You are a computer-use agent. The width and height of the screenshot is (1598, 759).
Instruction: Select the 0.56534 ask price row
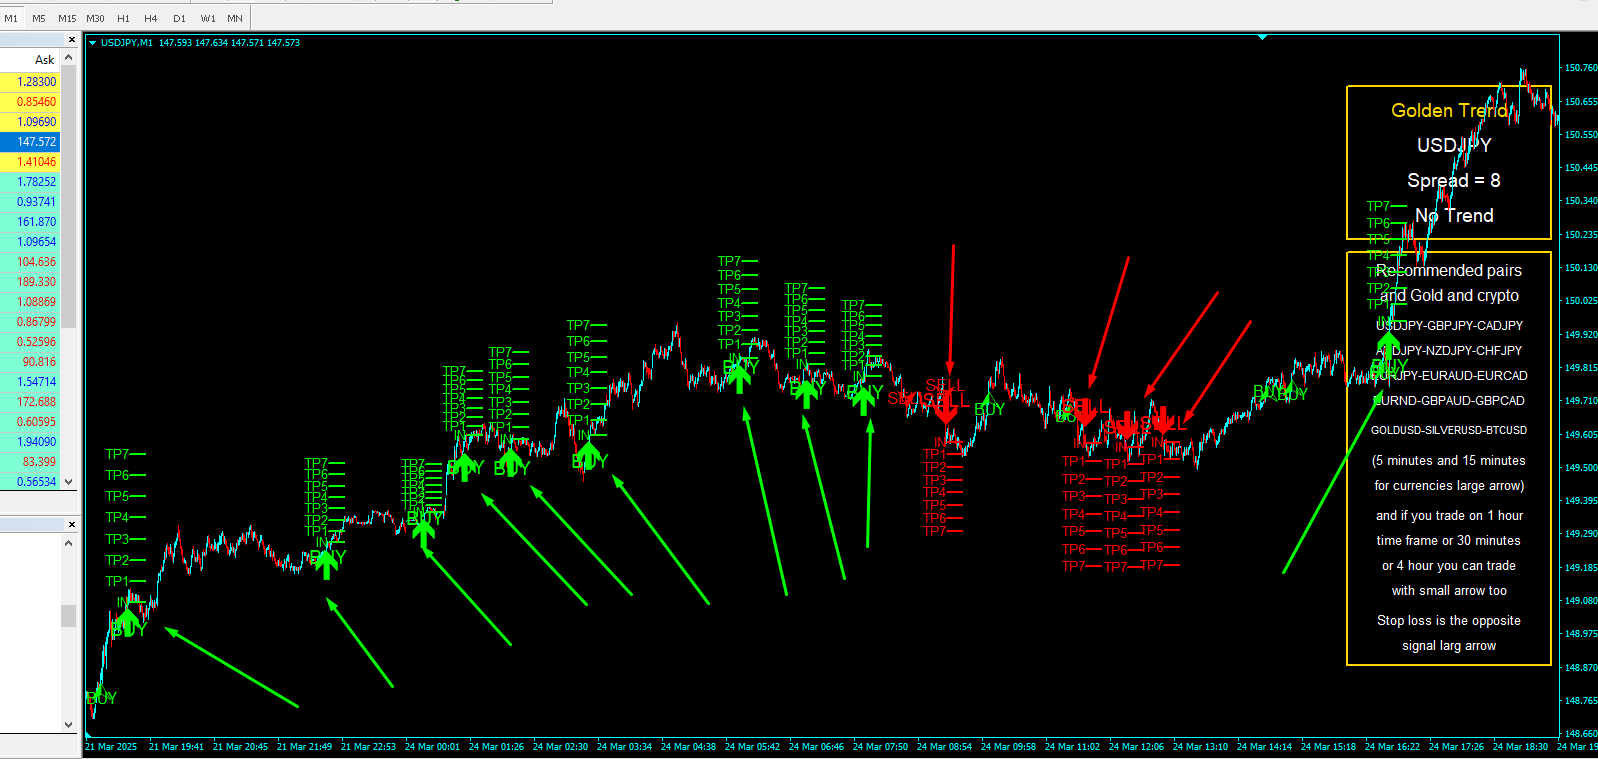click(x=30, y=482)
